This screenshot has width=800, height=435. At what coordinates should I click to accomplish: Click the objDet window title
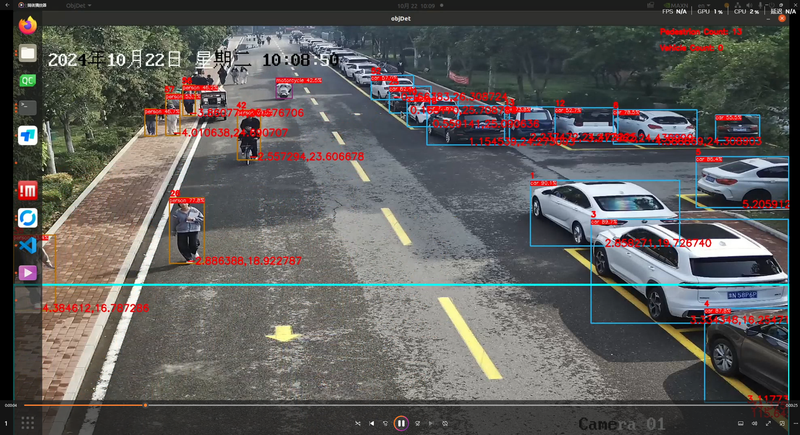coord(401,18)
